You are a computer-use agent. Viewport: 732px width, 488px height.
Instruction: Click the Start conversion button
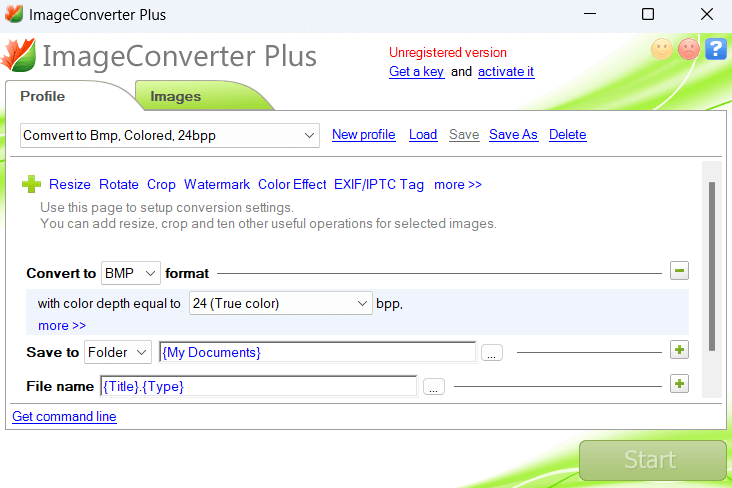[652, 460]
